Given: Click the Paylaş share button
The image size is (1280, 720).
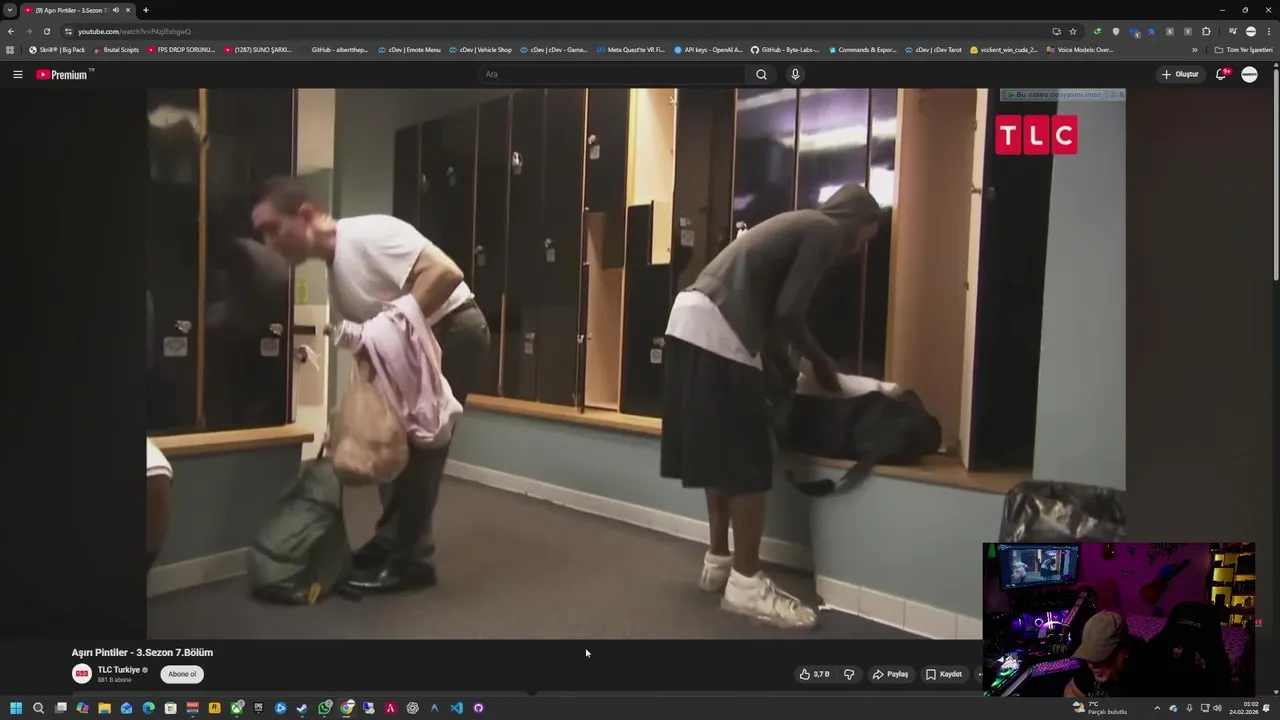Looking at the screenshot, I should click(x=891, y=674).
